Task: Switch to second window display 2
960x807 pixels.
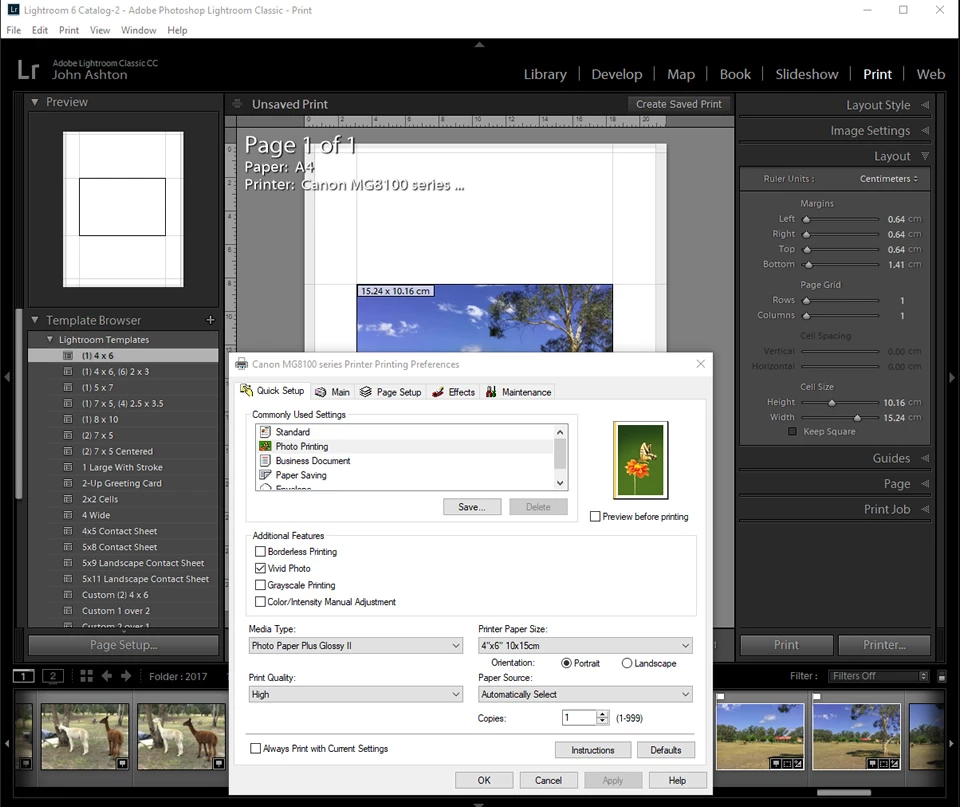Action: tap(53, 676)
